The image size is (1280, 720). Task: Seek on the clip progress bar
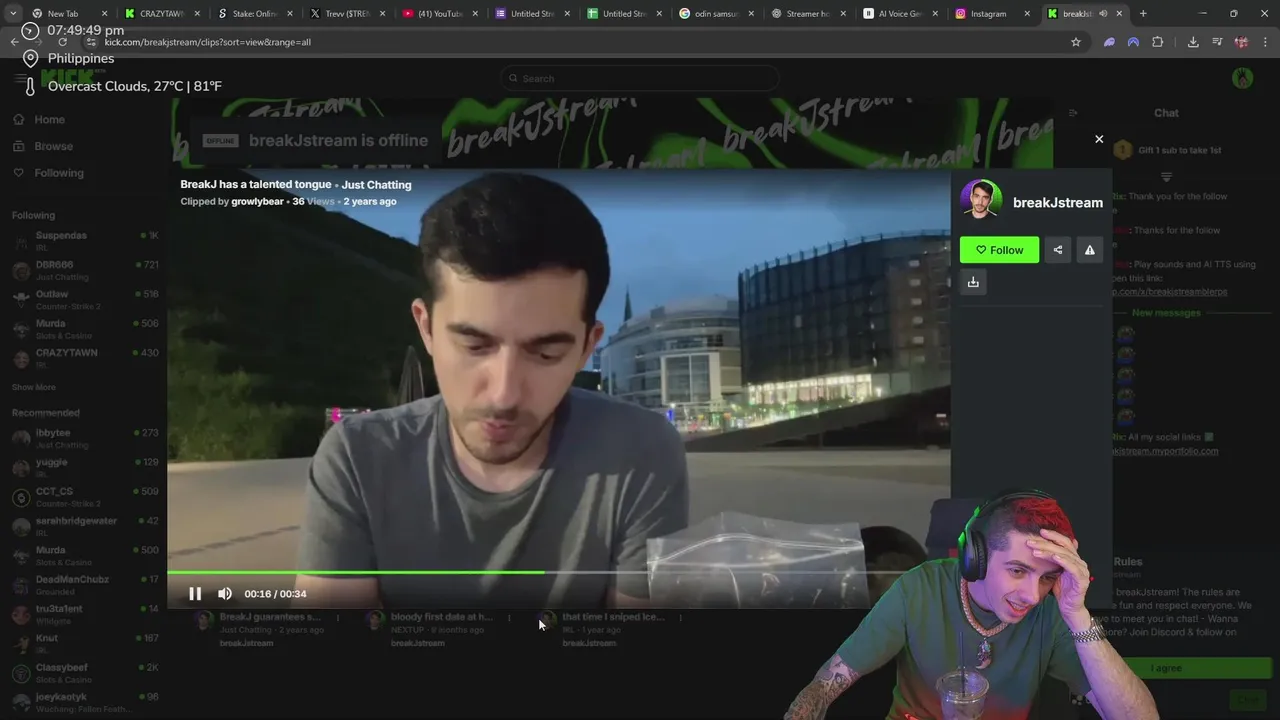558,573
